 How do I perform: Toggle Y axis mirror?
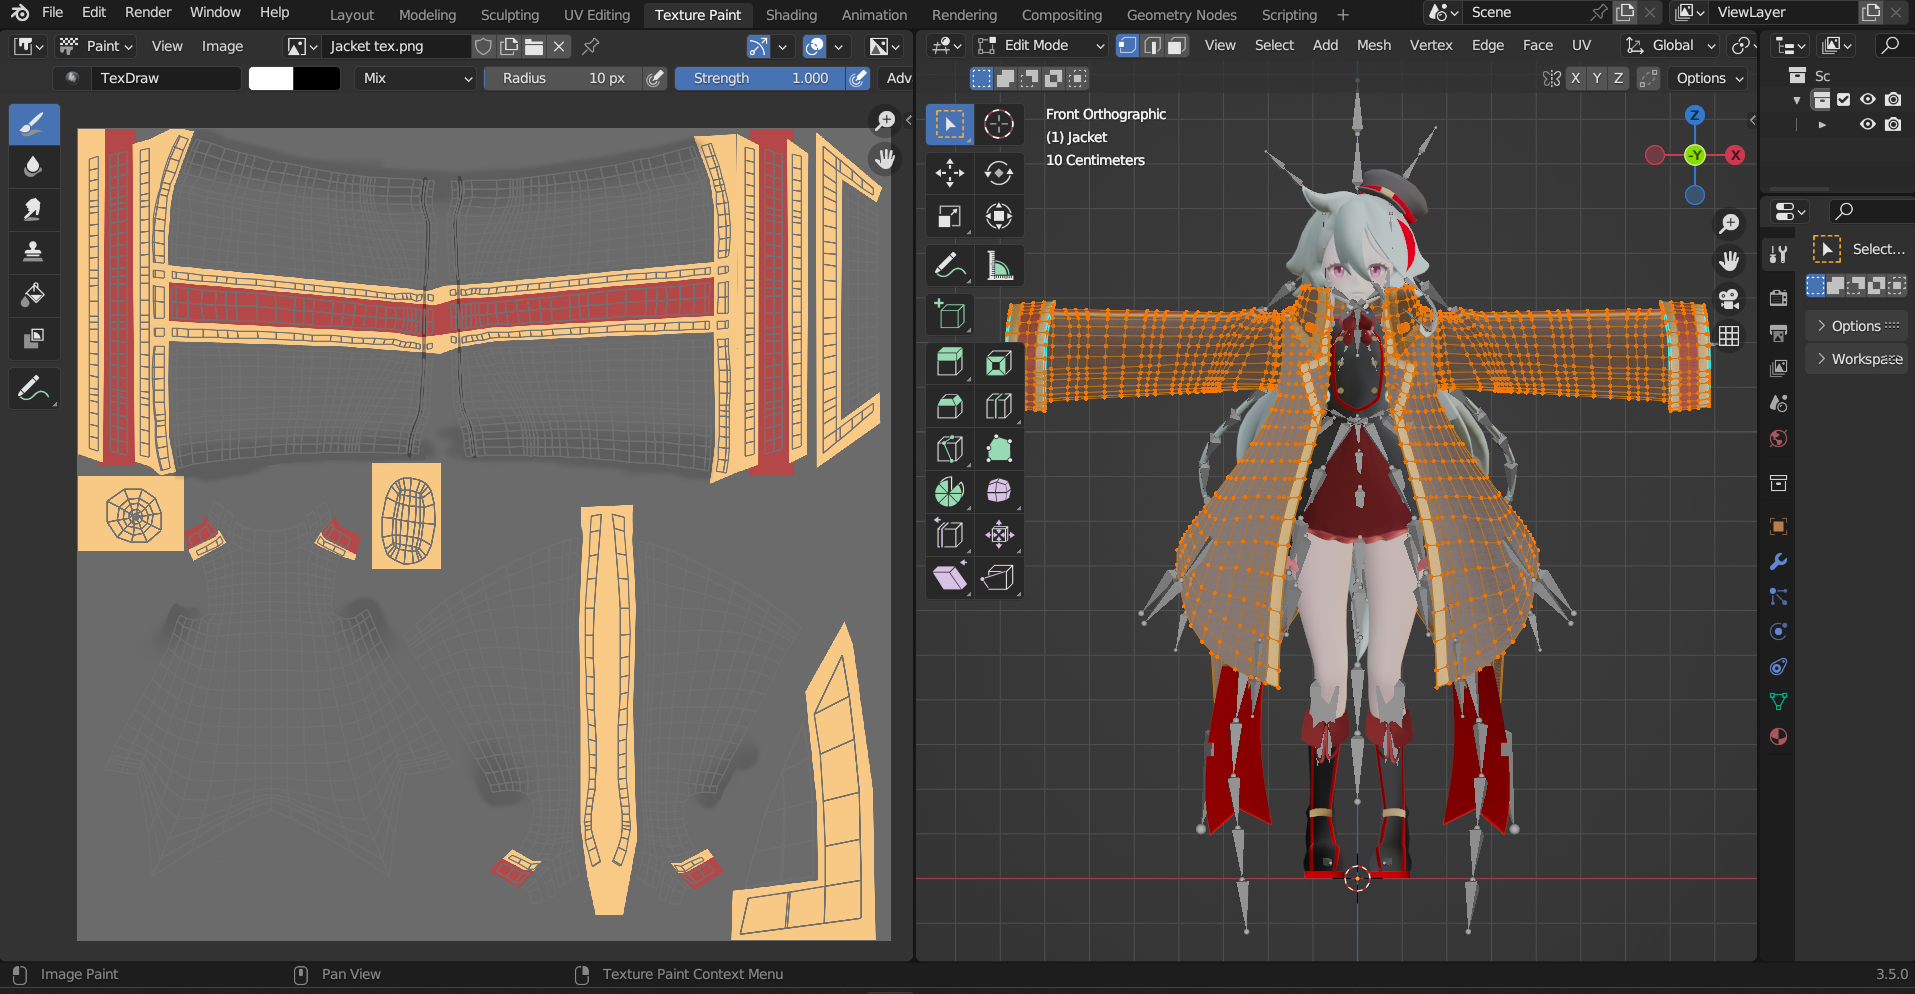pyautogui.click(x=1597, y=78)
